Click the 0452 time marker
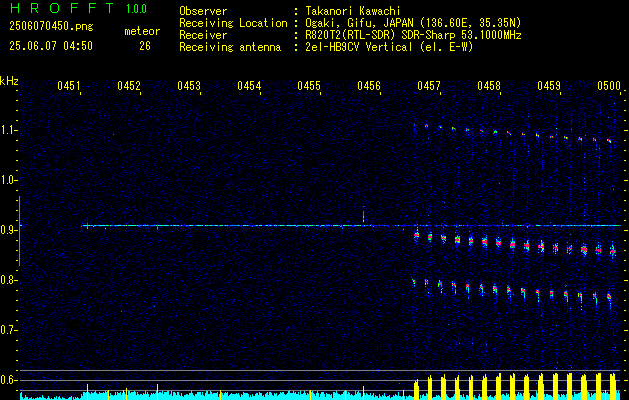 tap(129, 86)
